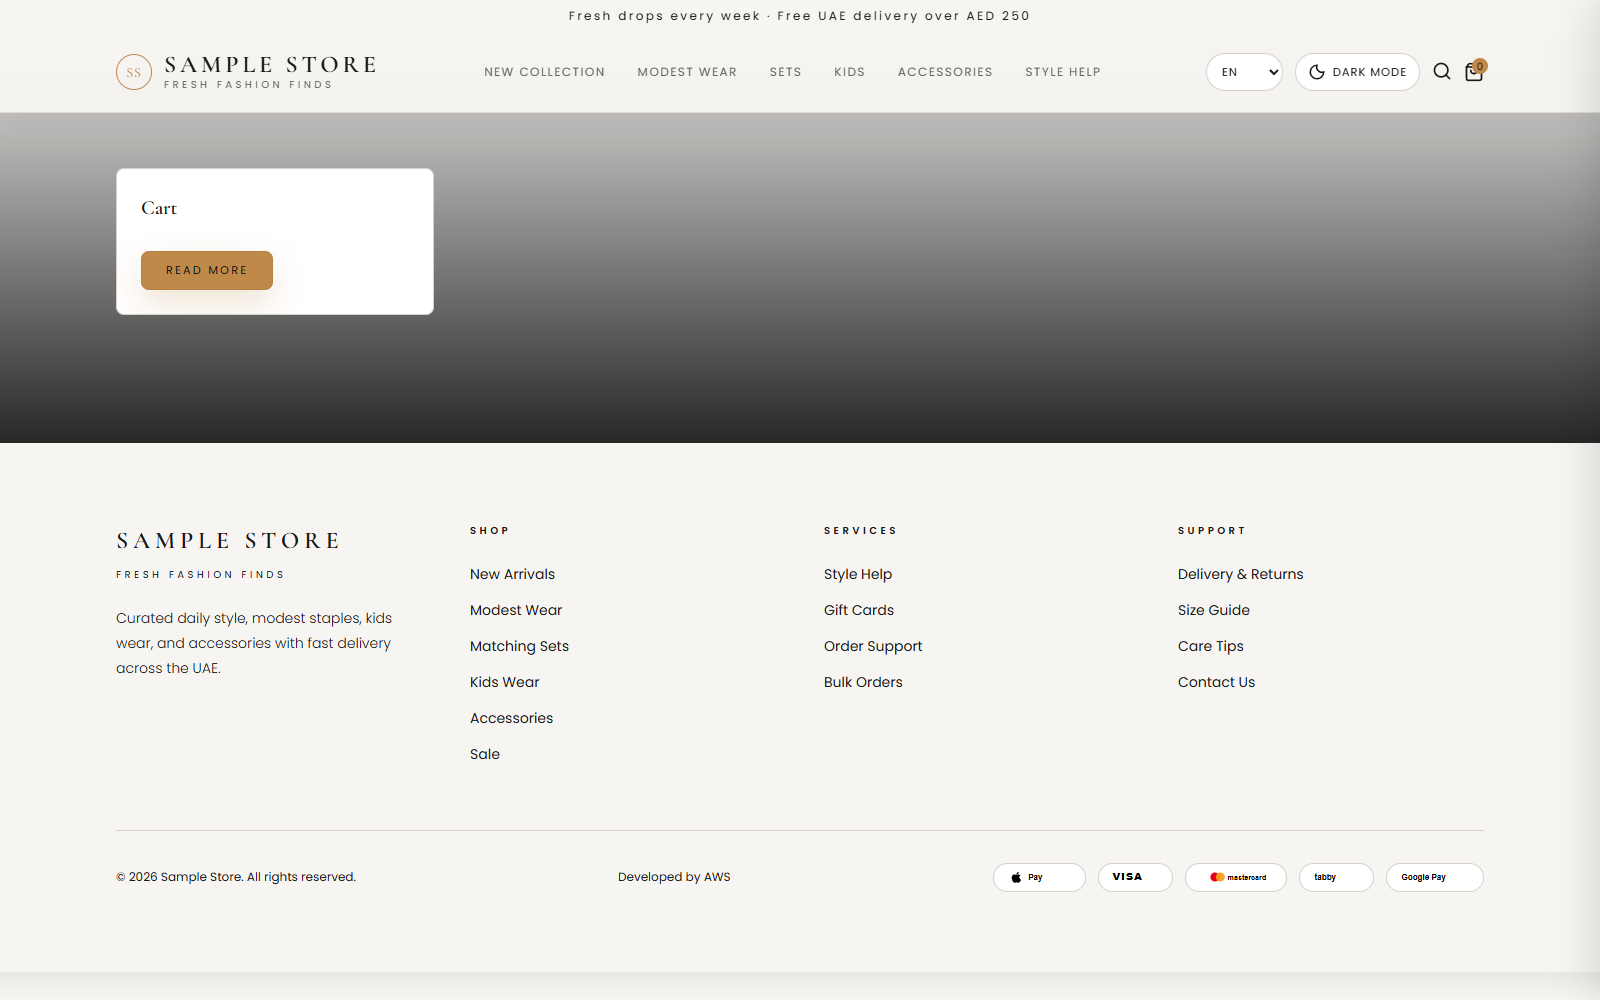Click the Mastercard payment badge
The image size is (1600, 1000).
pos(1236,877)
